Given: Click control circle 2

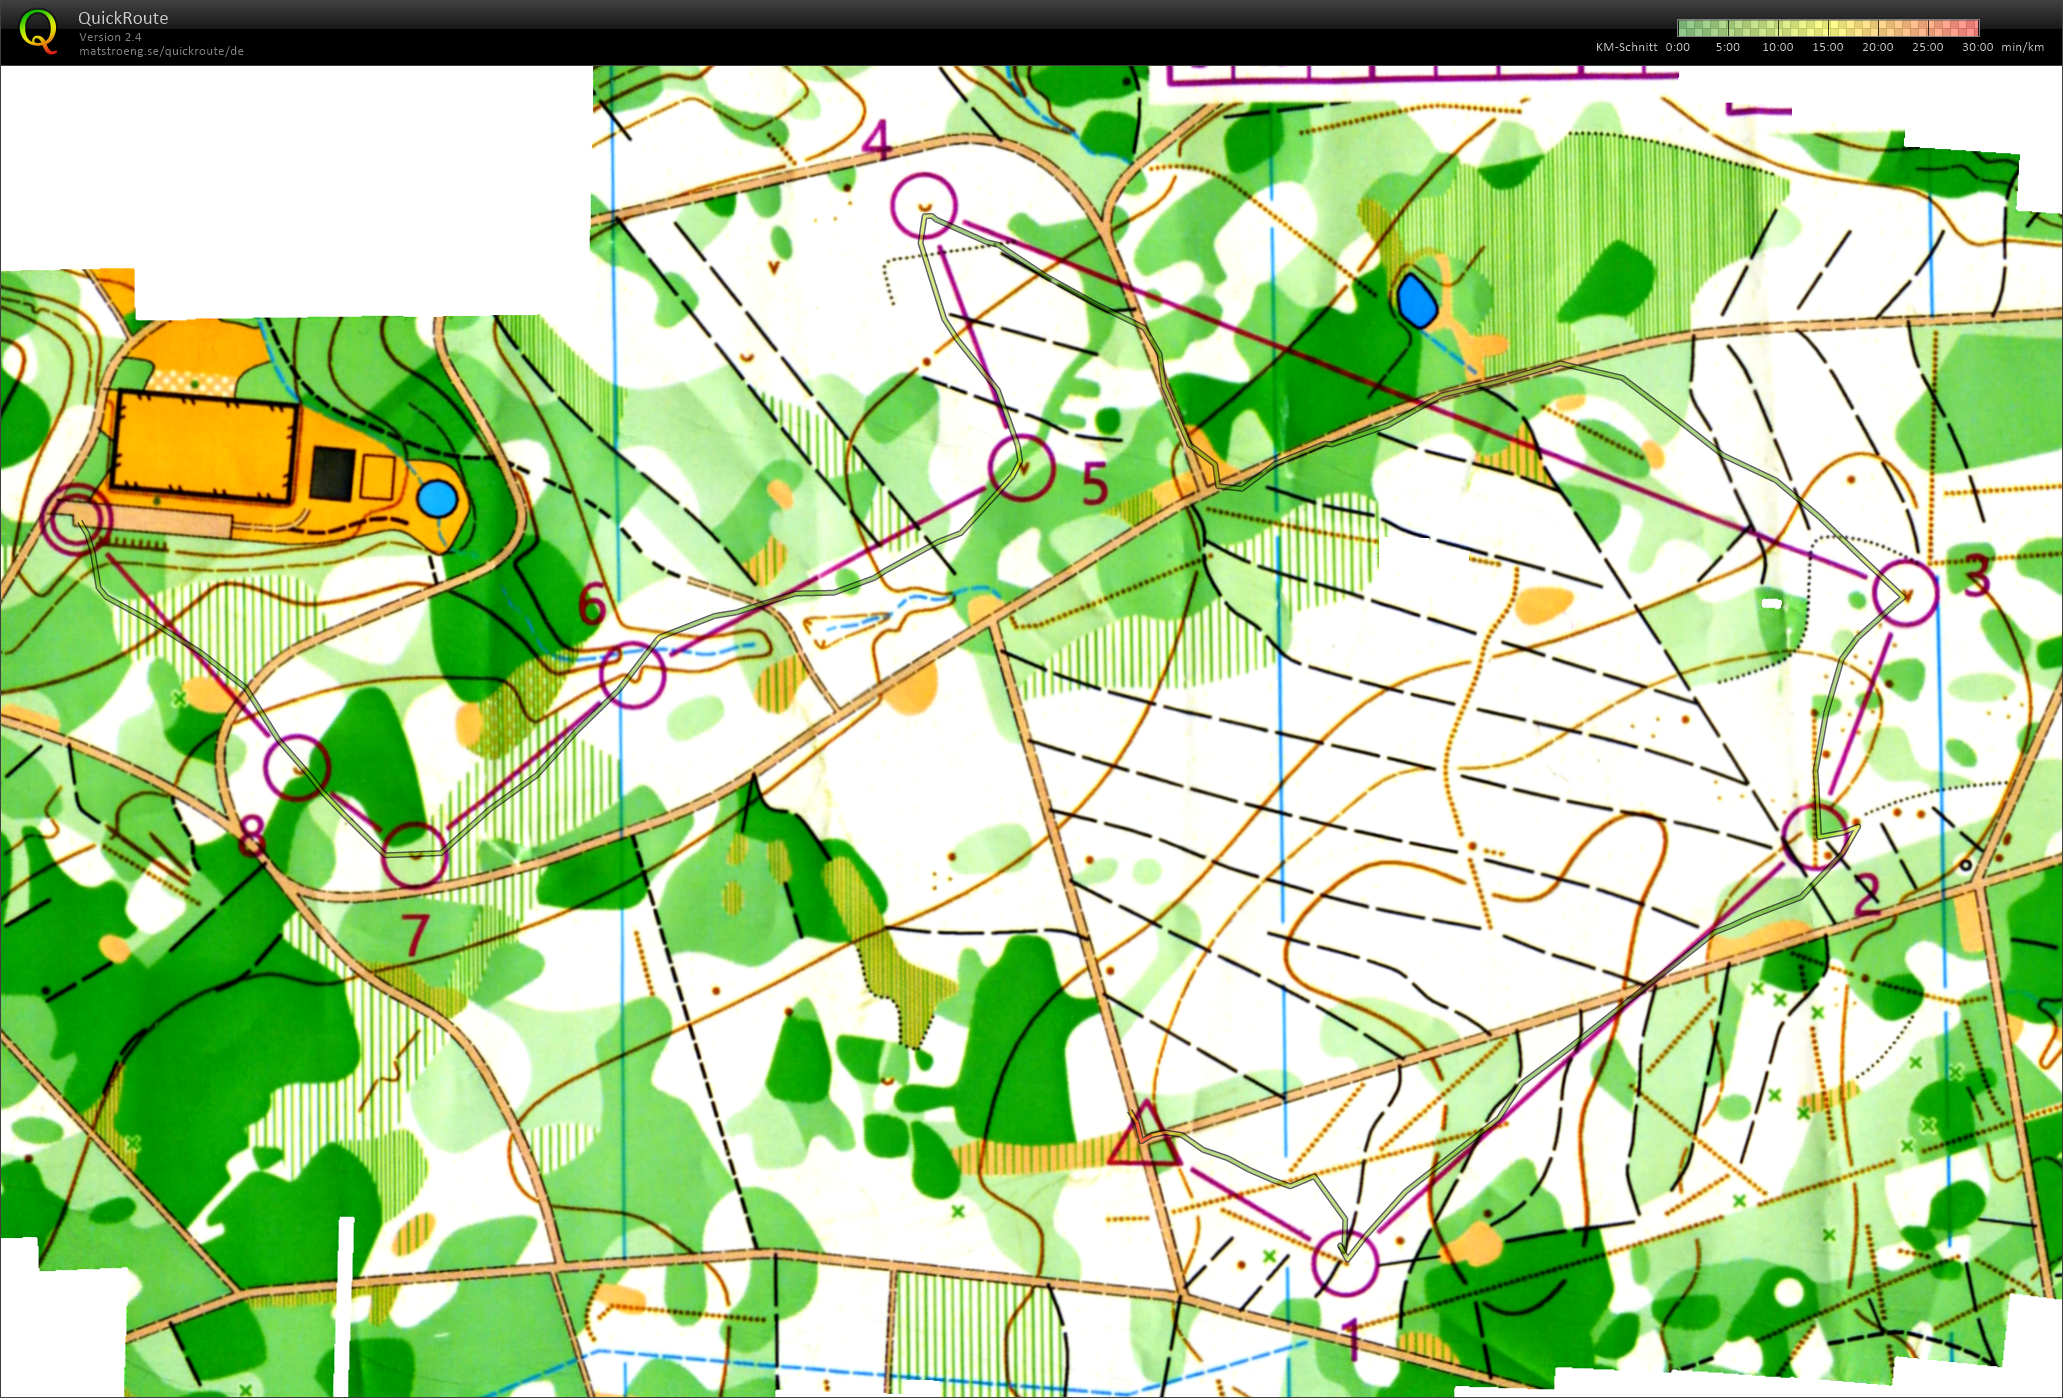Looking at the screenshot, I should click(1815, 836).
